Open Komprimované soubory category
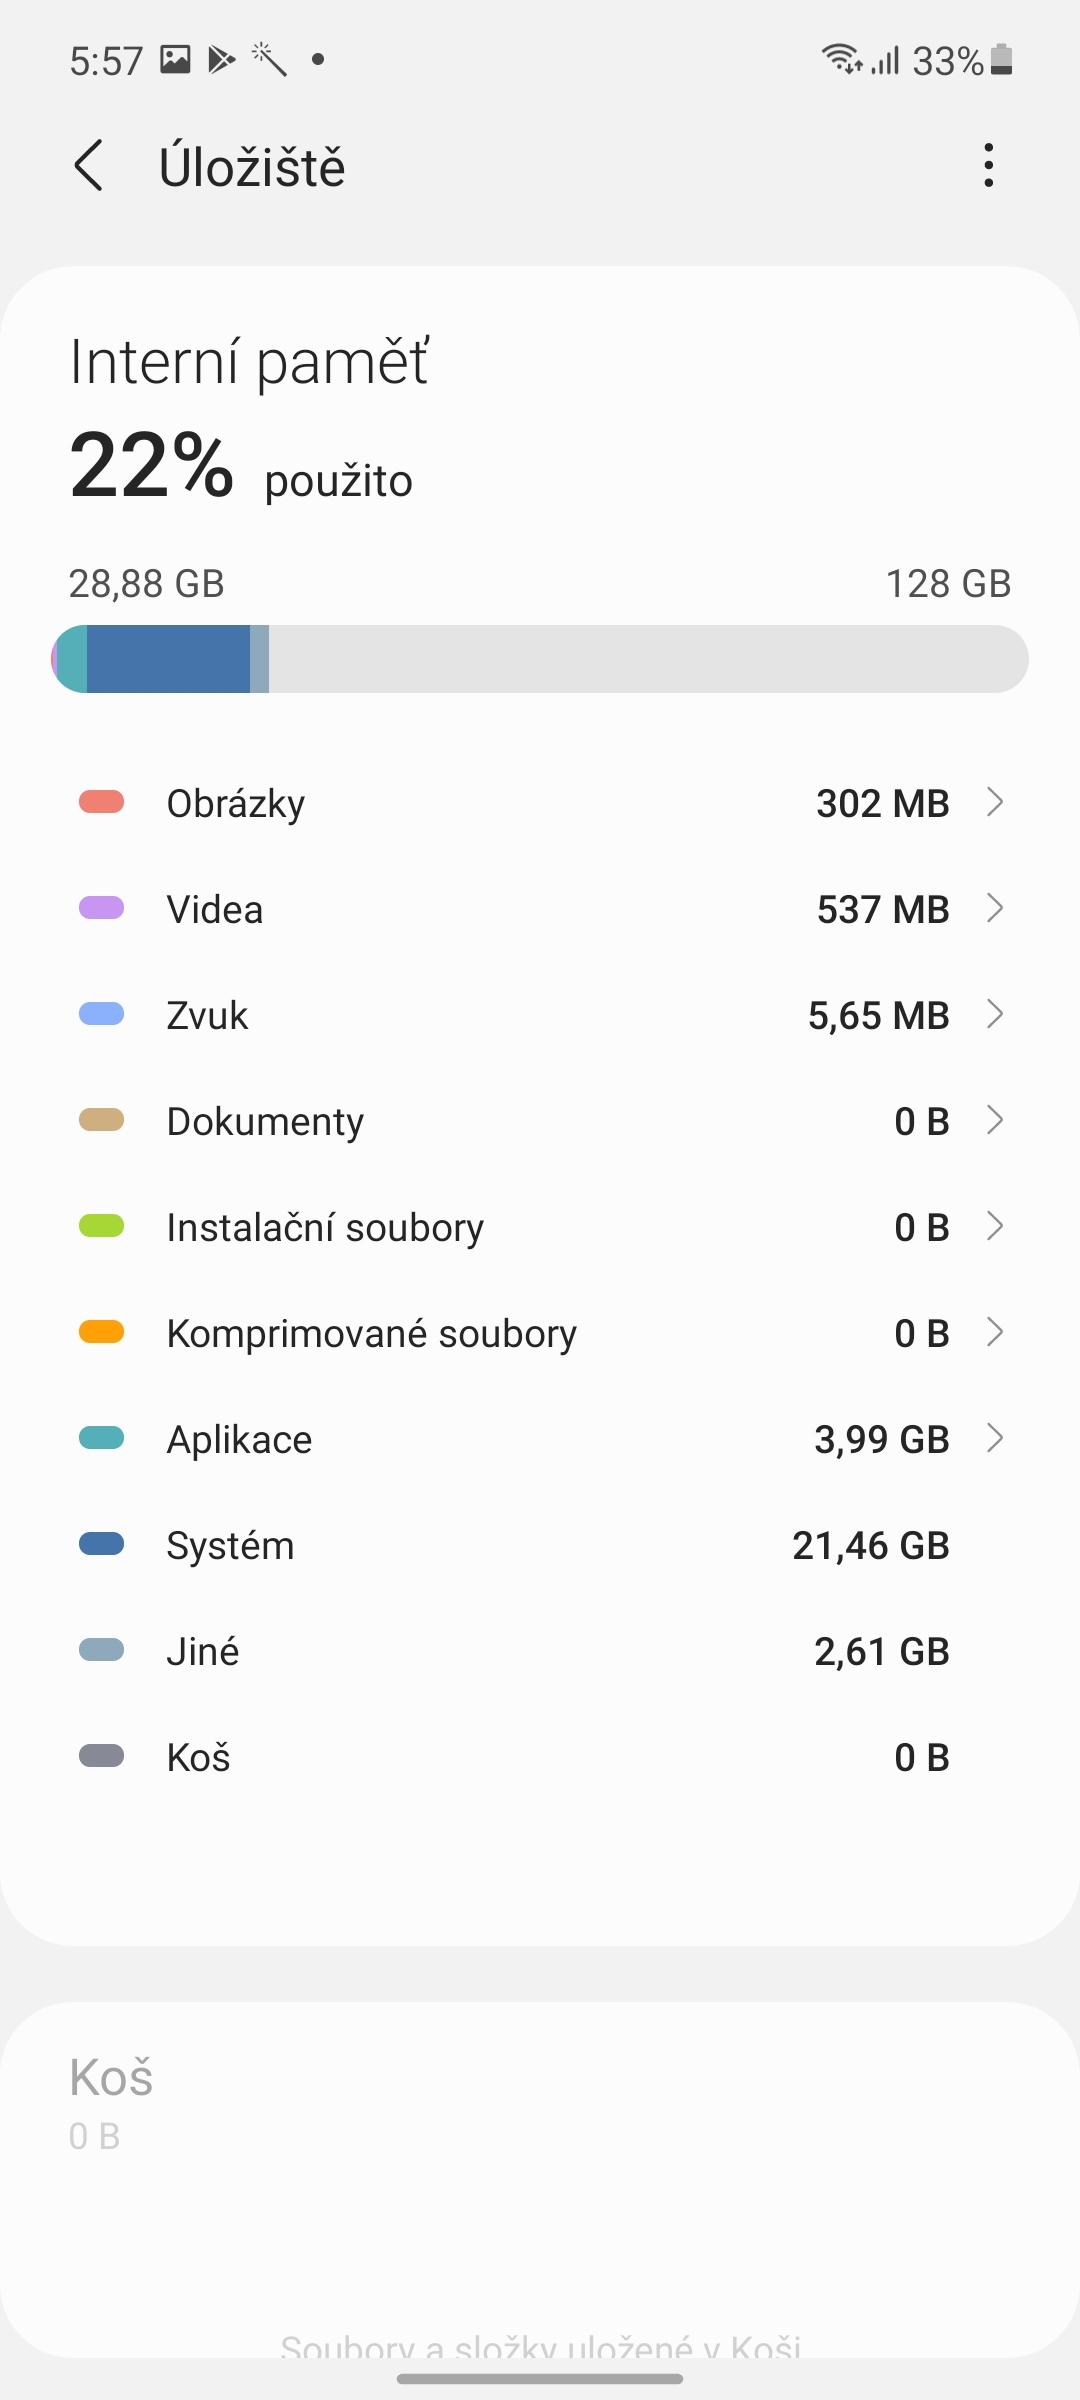 click(x=540, y=1333)
